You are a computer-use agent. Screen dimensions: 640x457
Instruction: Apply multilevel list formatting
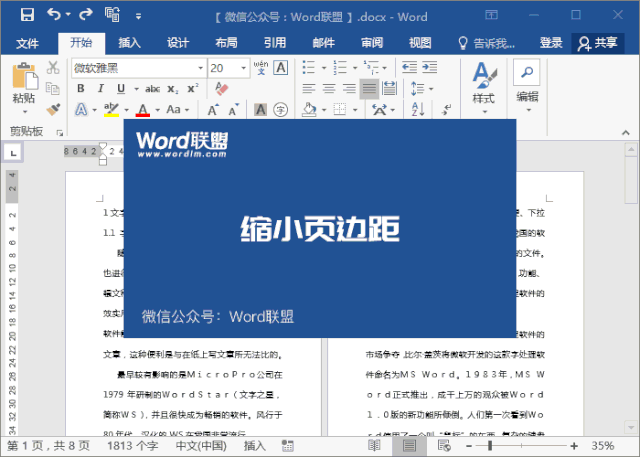371,67
